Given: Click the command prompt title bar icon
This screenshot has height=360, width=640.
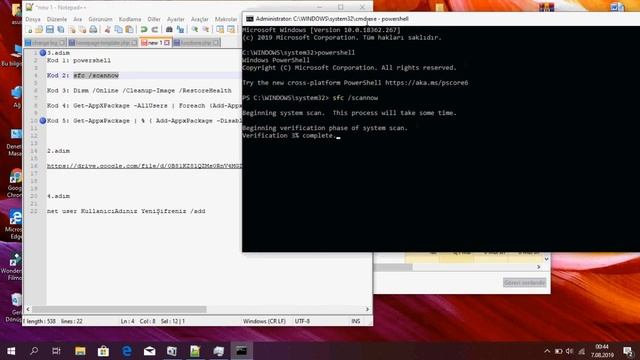Looking at the screenshot, I should 249,19.
